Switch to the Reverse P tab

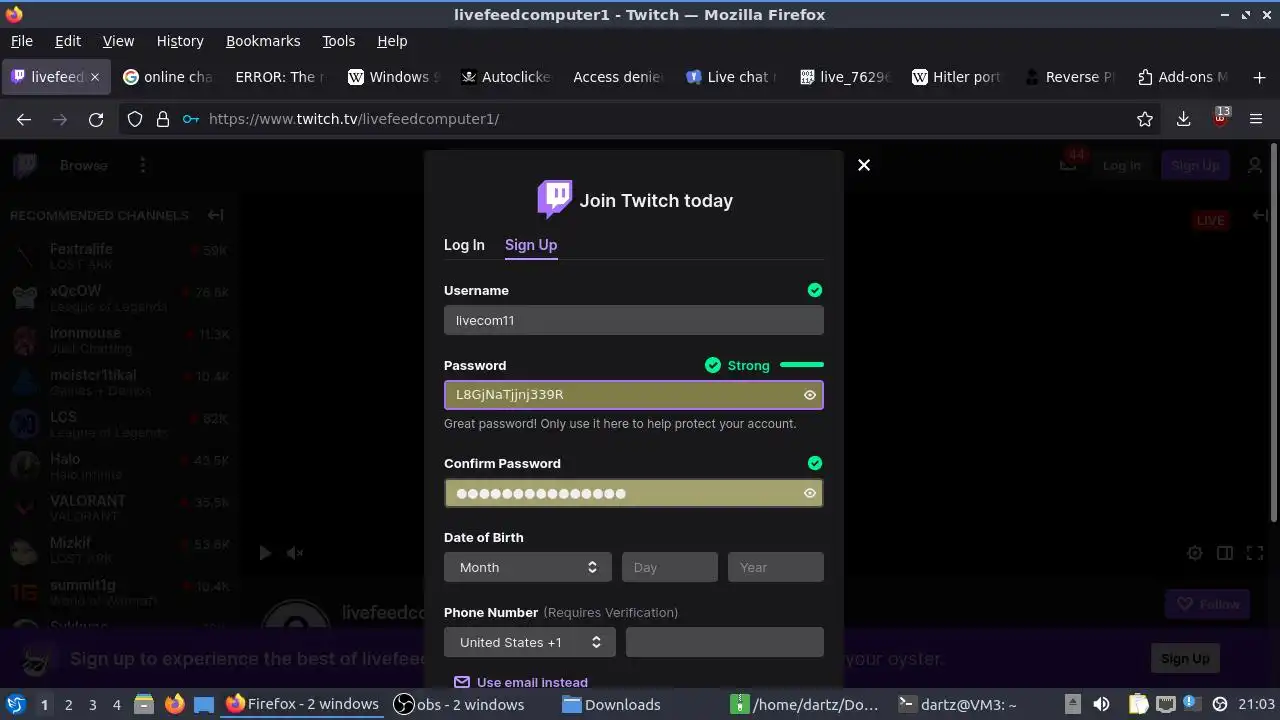pos(1070,77)
